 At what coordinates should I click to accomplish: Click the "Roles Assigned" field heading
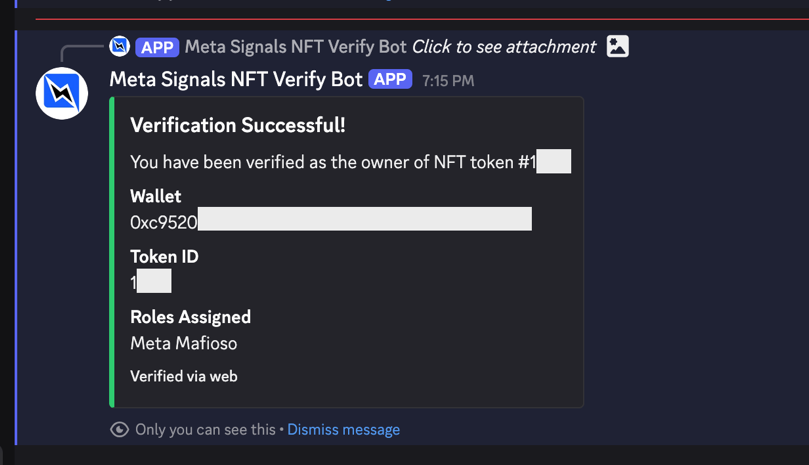click(x=190, y=317)
